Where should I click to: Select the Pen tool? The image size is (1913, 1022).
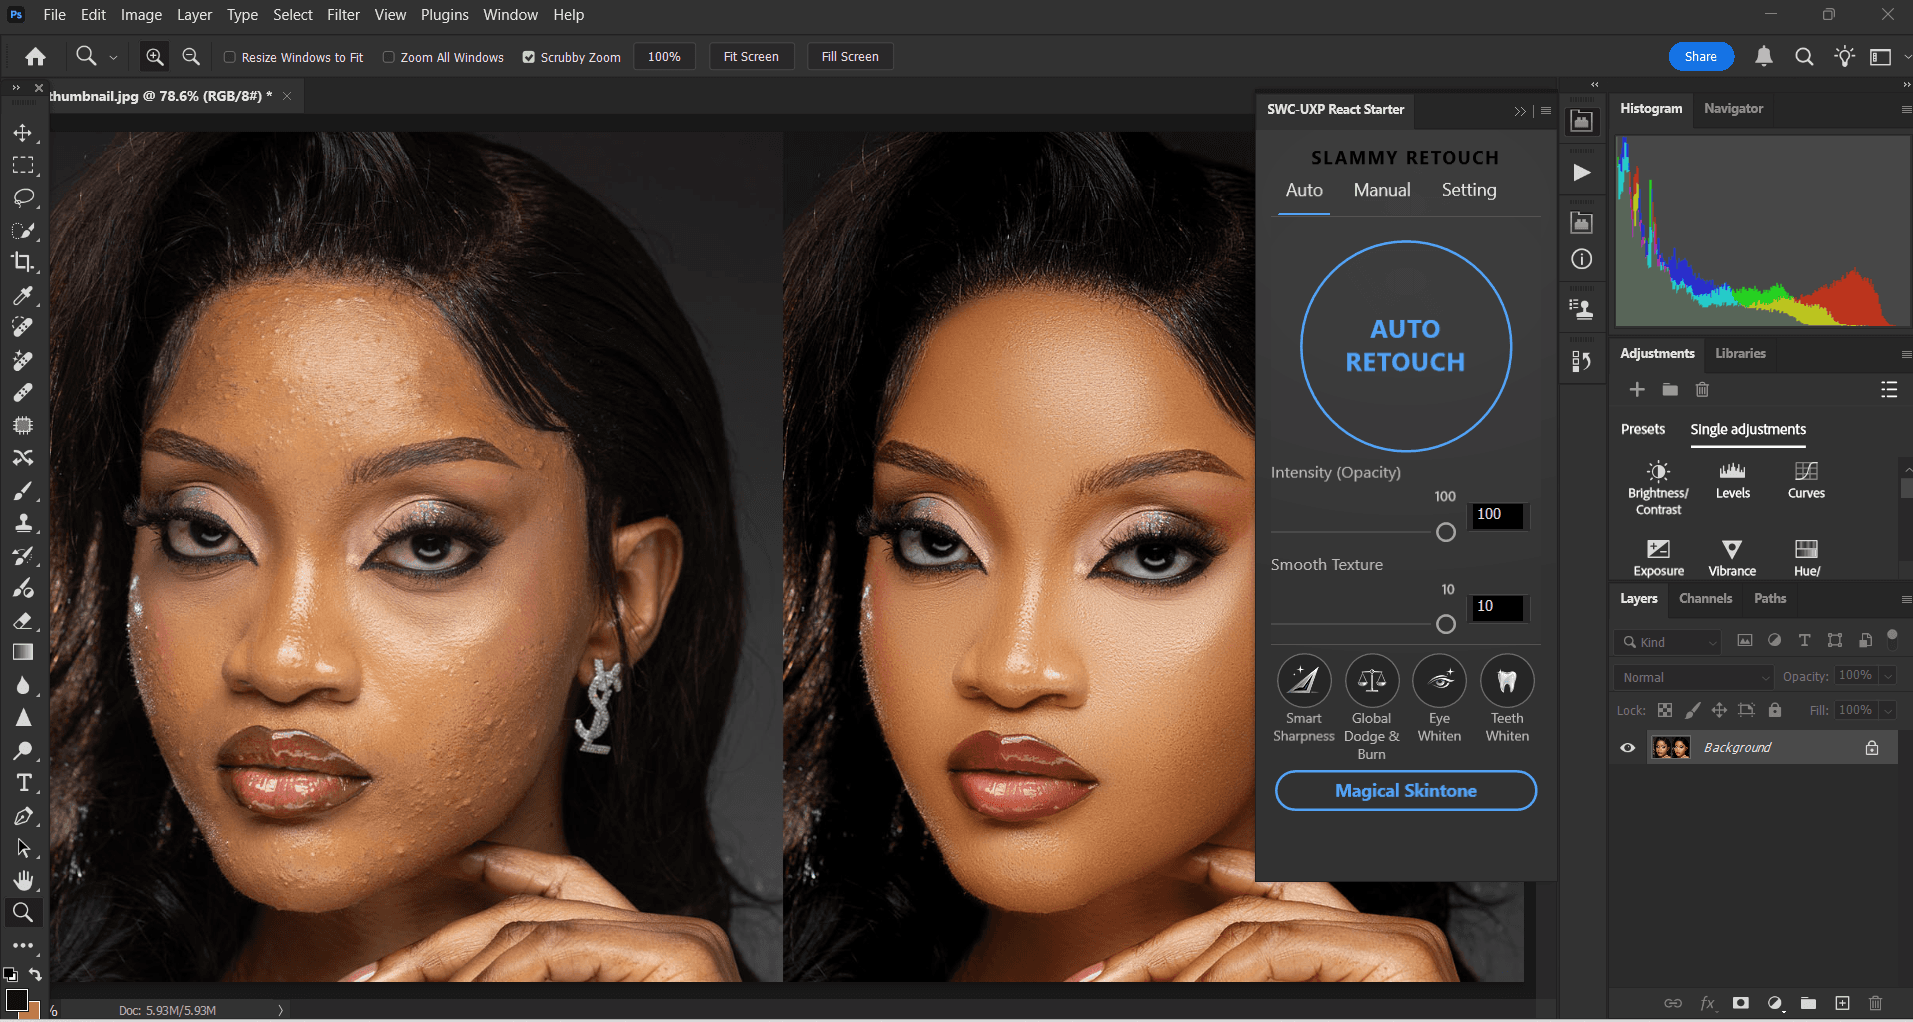click(23, 816)
